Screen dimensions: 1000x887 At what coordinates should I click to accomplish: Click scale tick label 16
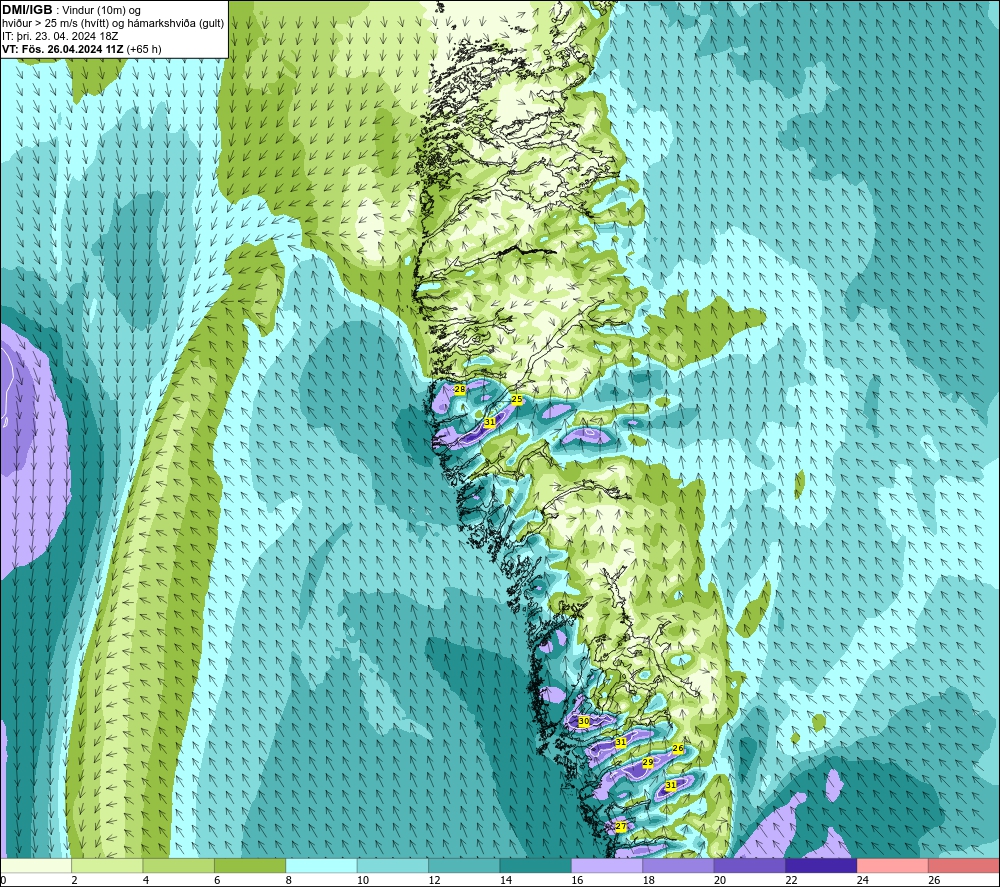click(x=577, y=880)
